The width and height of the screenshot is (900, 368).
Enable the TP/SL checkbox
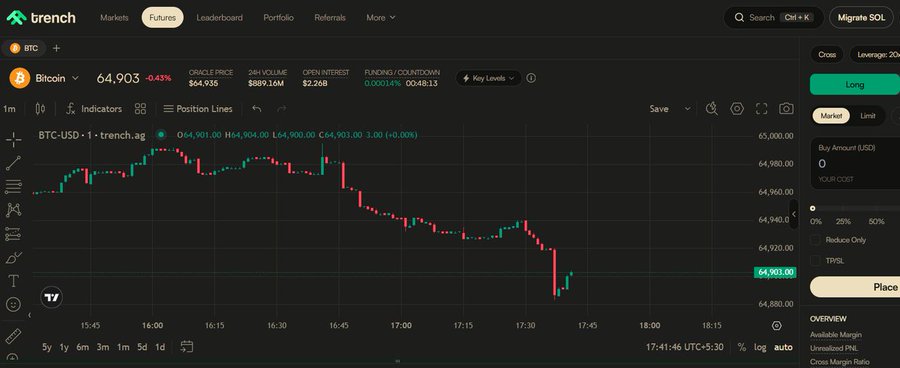pyautogui.click(x=815, y=261)
